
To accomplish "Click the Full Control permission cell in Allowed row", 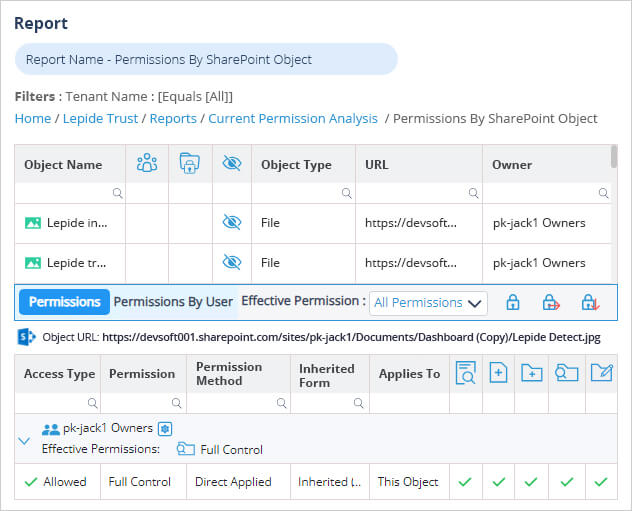I will [x=143, y=482].
